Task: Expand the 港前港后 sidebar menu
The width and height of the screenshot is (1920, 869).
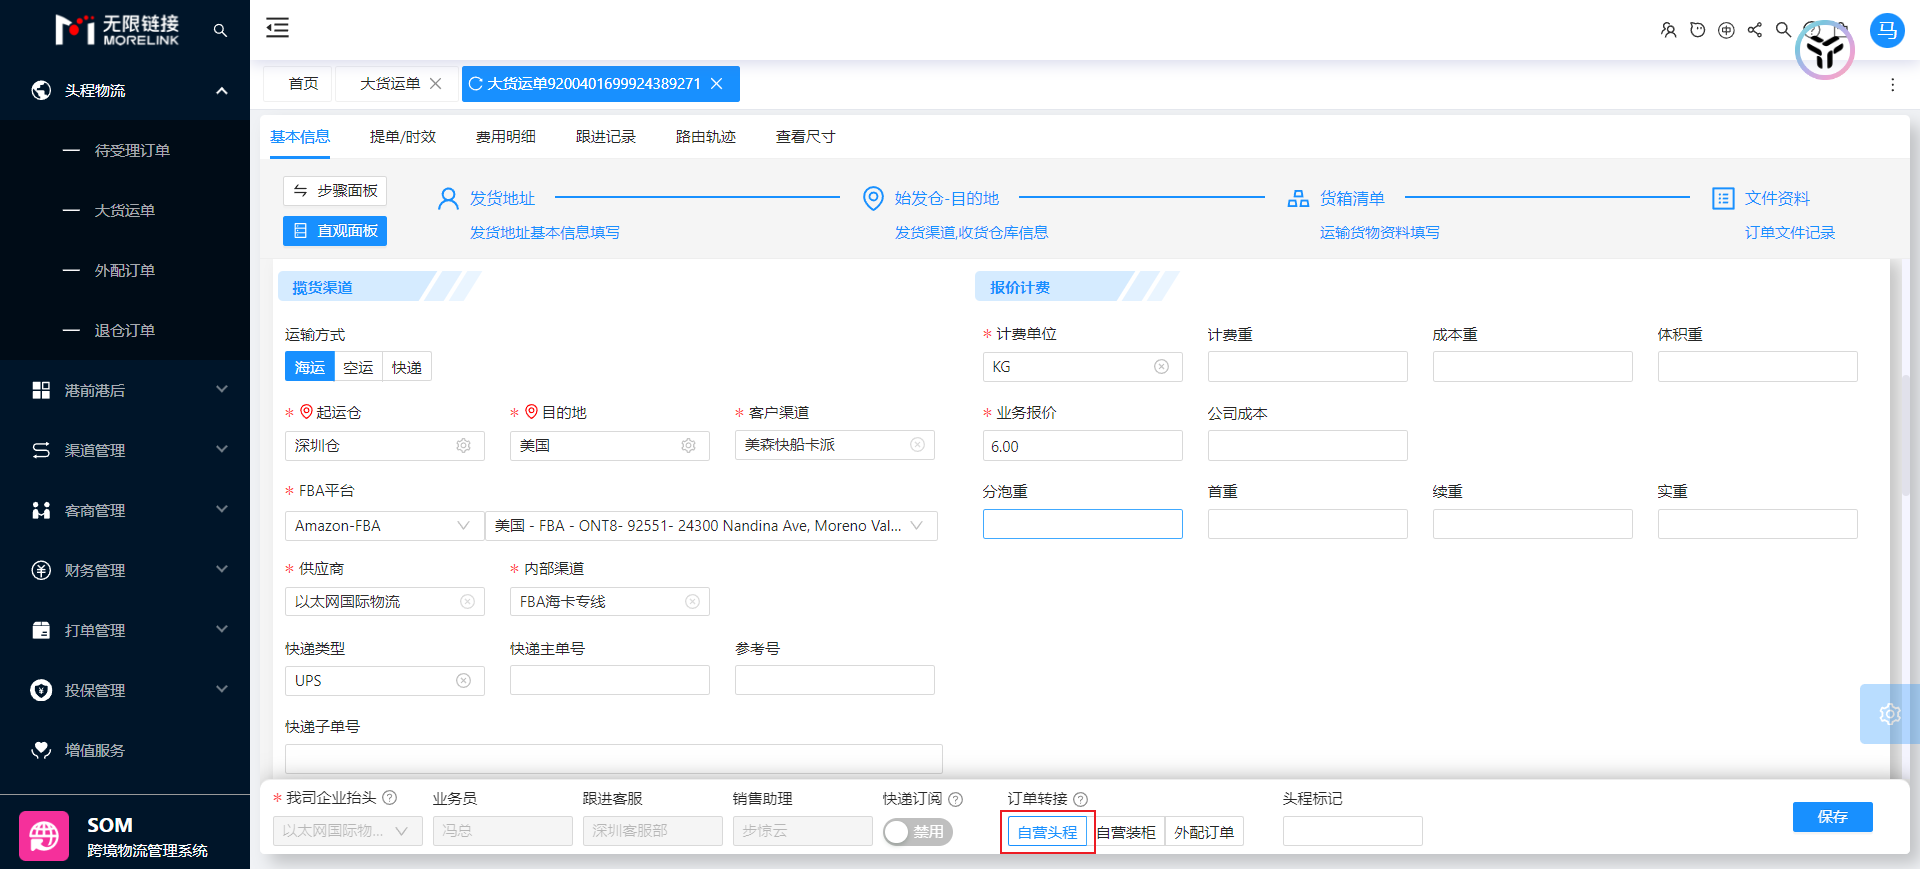Action: coord(125,390)
